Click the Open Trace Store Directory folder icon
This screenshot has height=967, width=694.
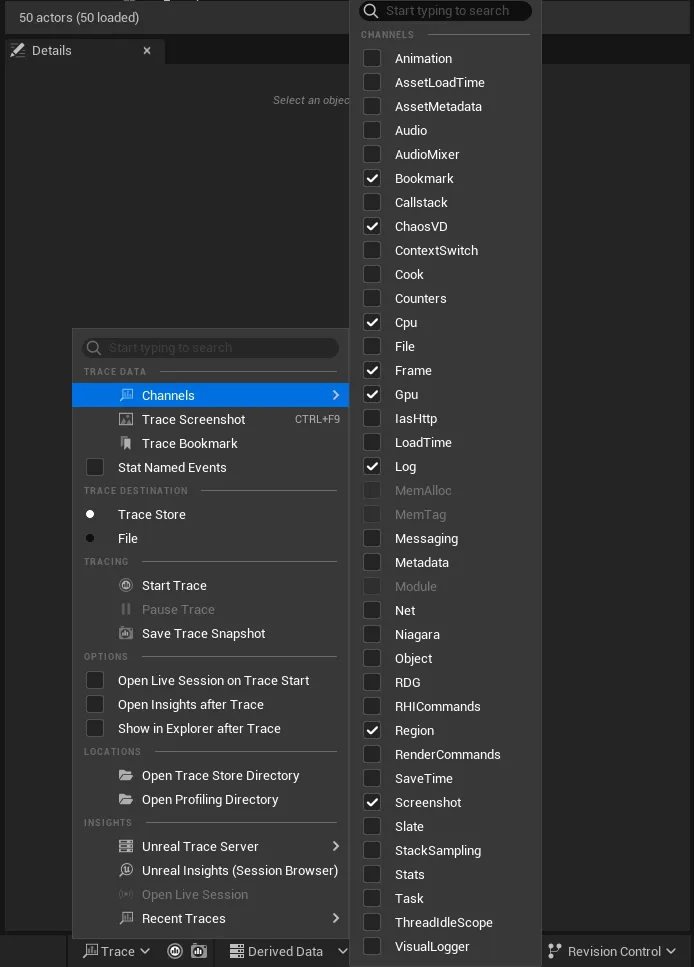click(126, 775)
